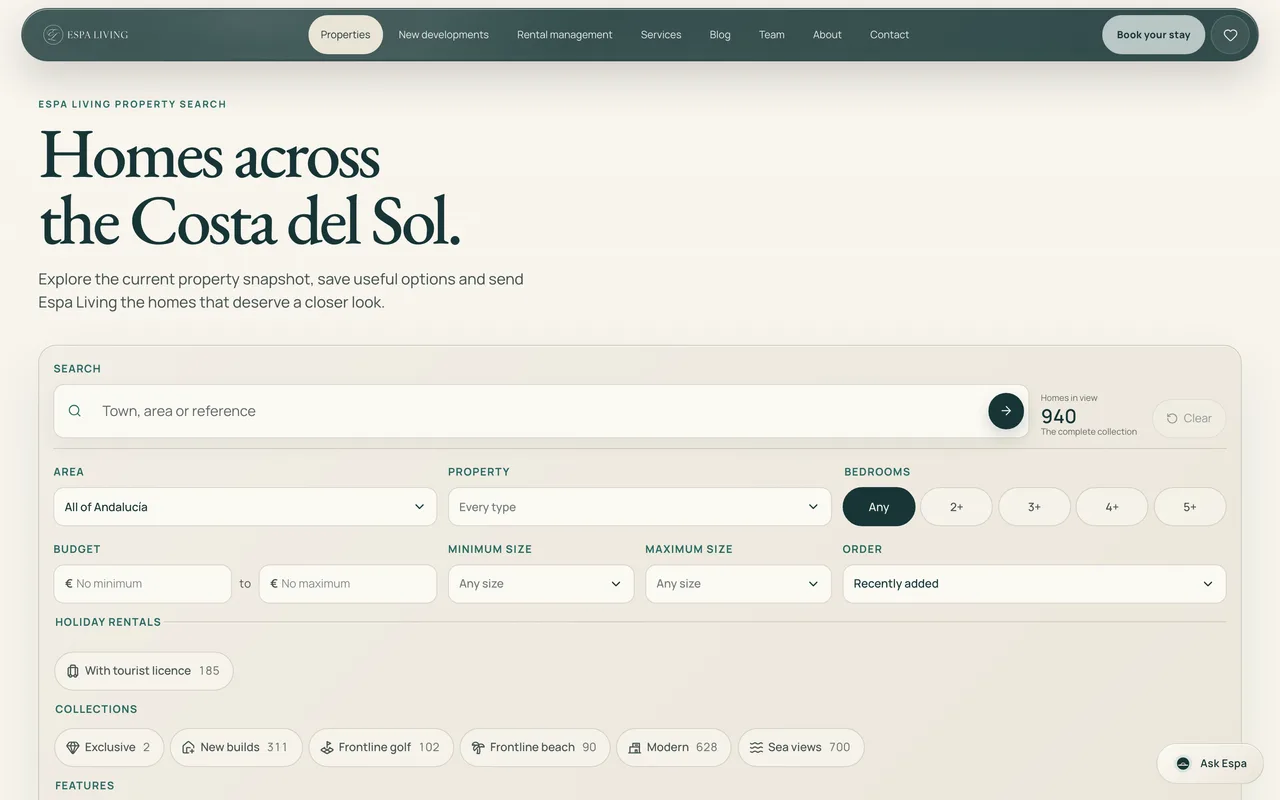Open the Services nav item
Viewport: 1280px width, 800px height.
click(661, 35)
